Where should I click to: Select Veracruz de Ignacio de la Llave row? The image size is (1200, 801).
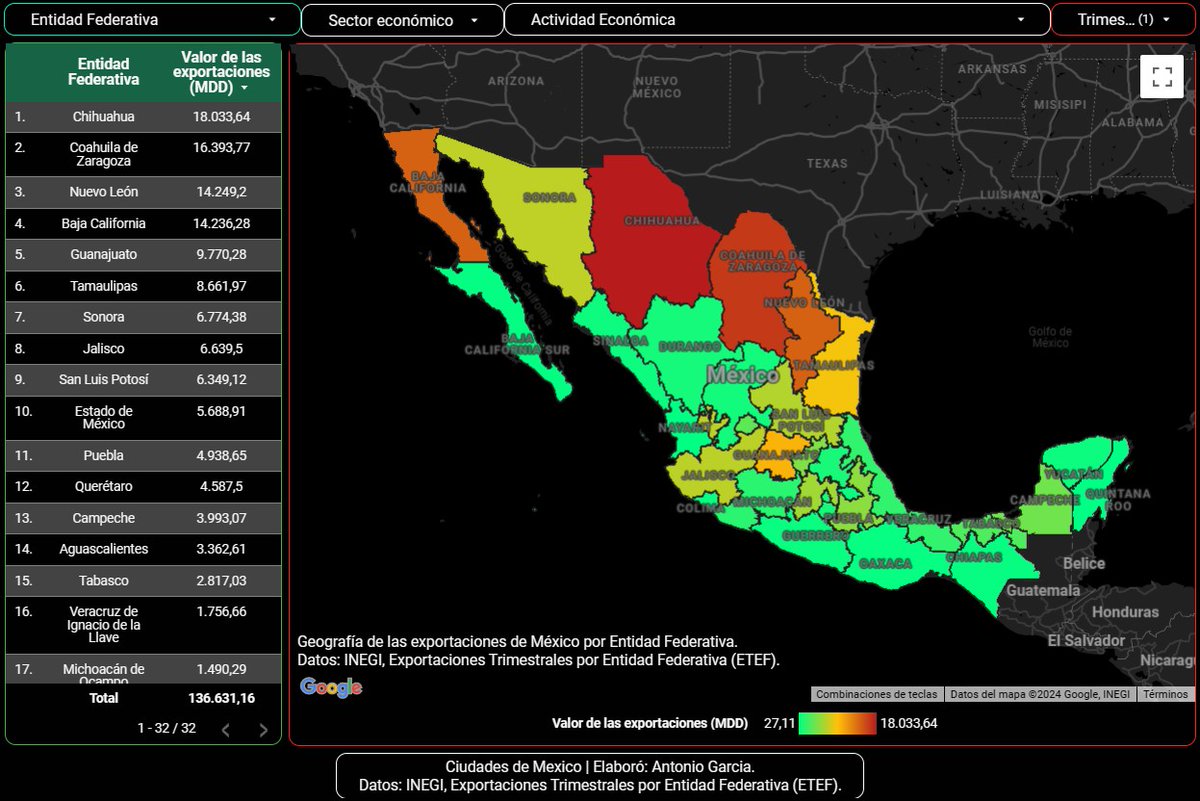[x=144, y=625]
